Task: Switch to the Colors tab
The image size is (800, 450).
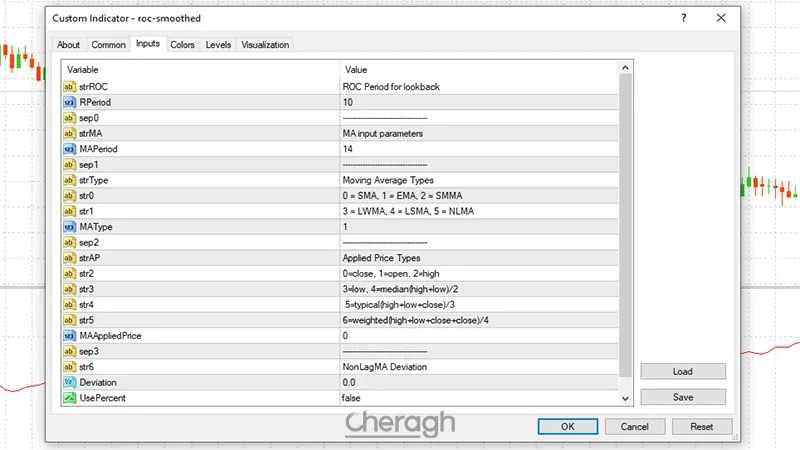Action: tap(182, 45)
